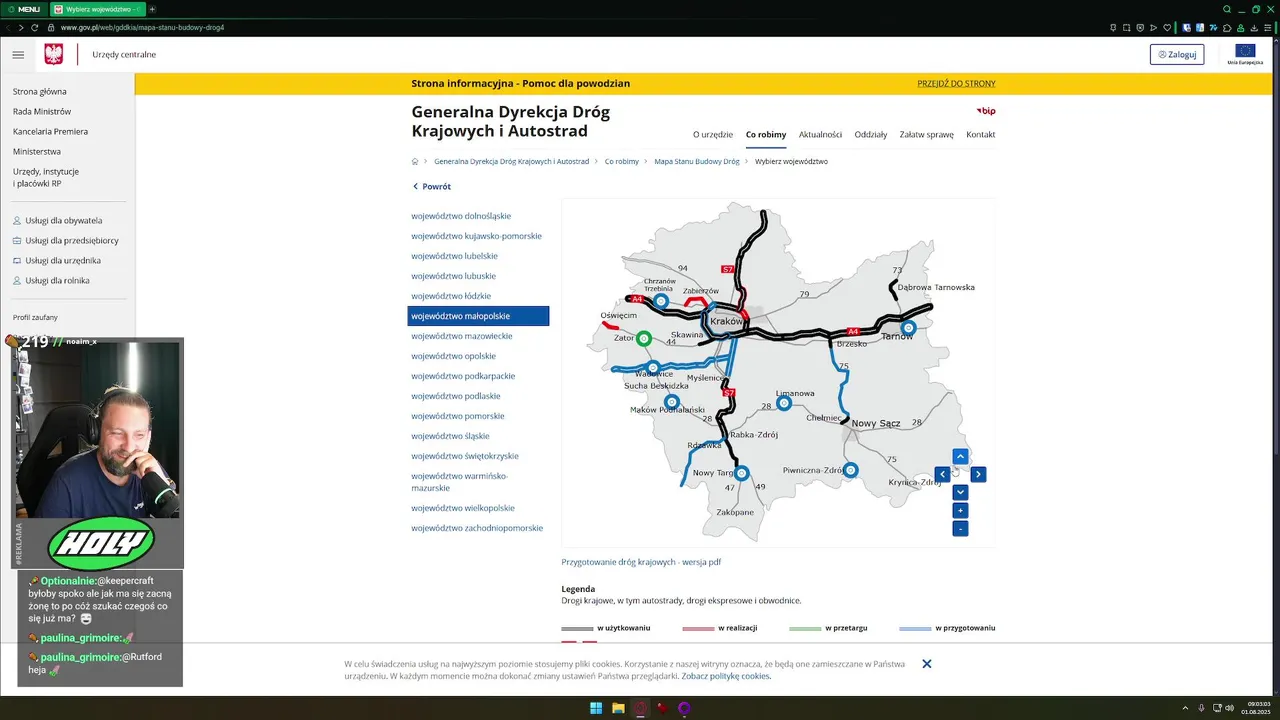The image size is (1280, 720).
Task: Open Kancelaria Premiera in sidebar
Action: (50, 132)
